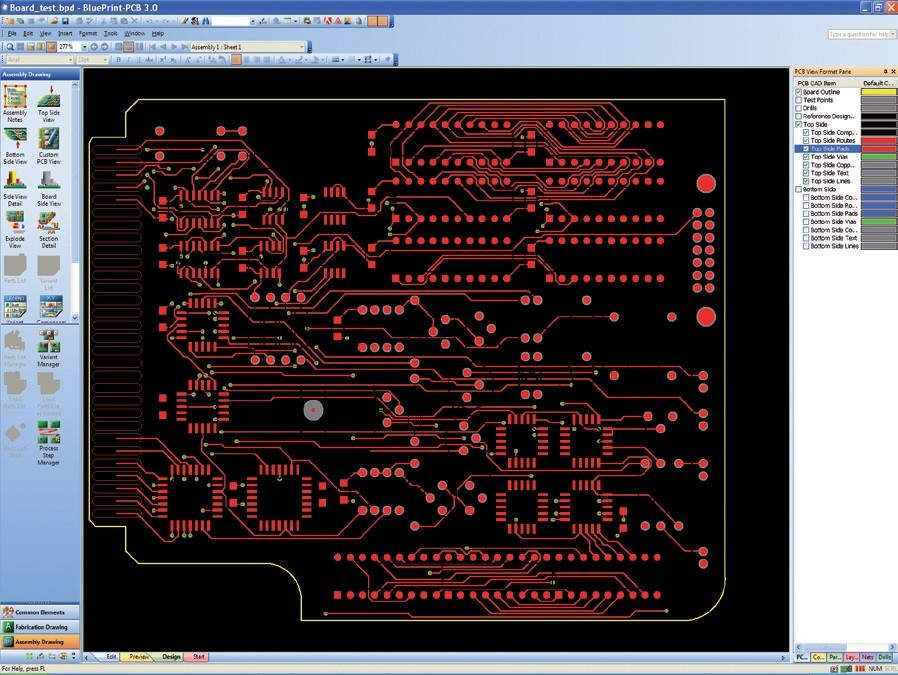Open the Process Step Manager

tap(49, 443)
